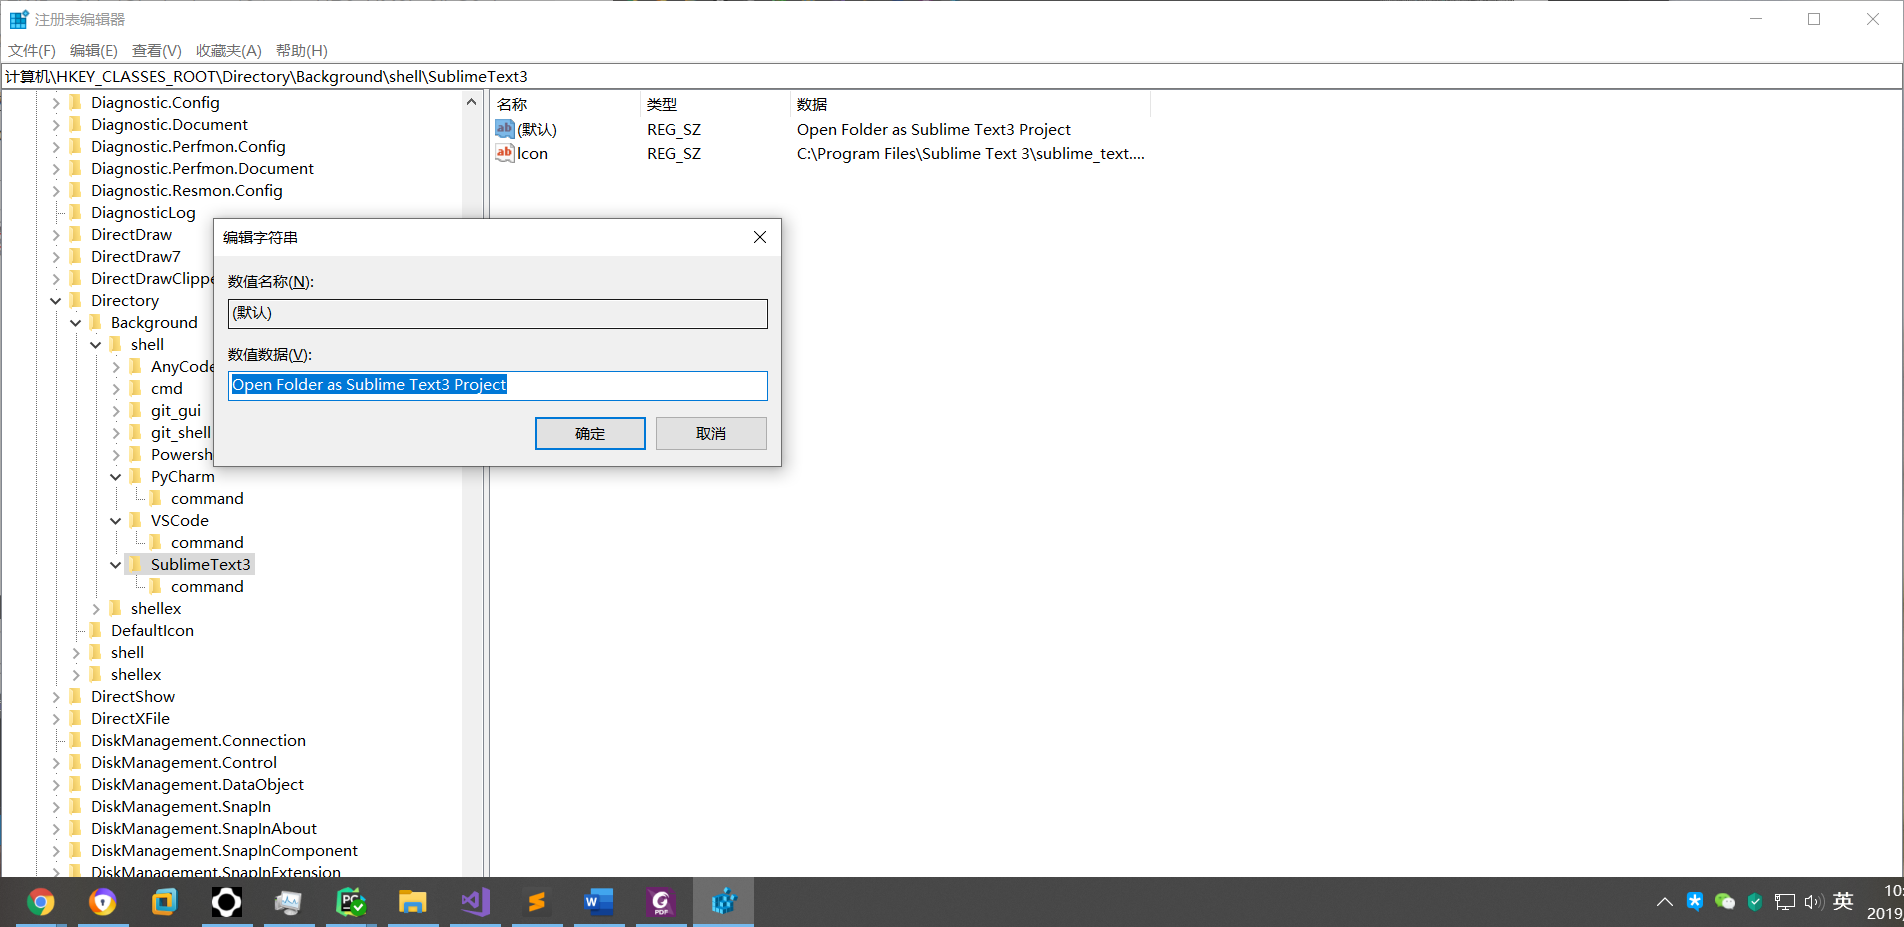Viewport: 1904px width, 927px height.
Task: Click the DiagnosticLog folder icon
Action: coord(77,212)
